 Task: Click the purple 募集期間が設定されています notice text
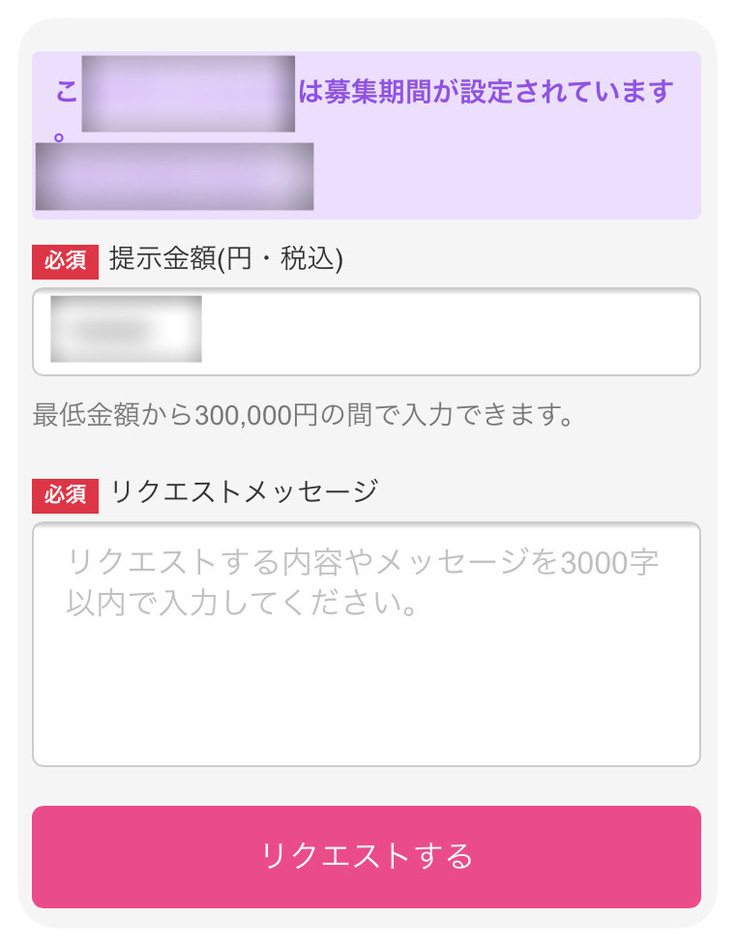pos(485,92)
